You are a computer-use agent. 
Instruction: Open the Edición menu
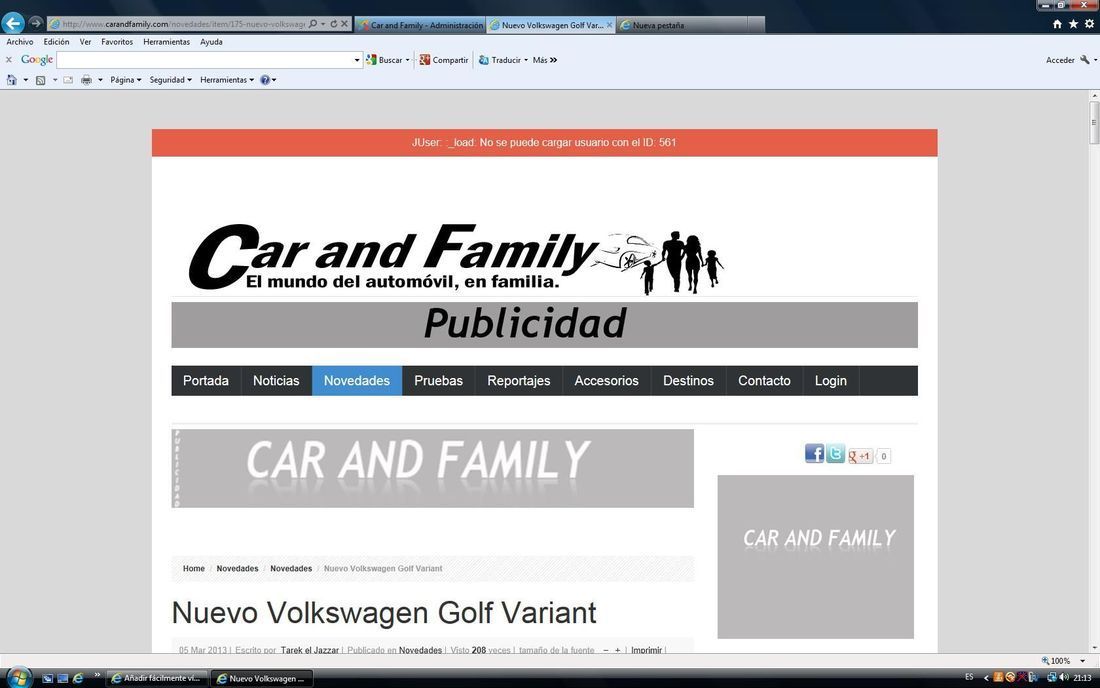click(56, 42)
